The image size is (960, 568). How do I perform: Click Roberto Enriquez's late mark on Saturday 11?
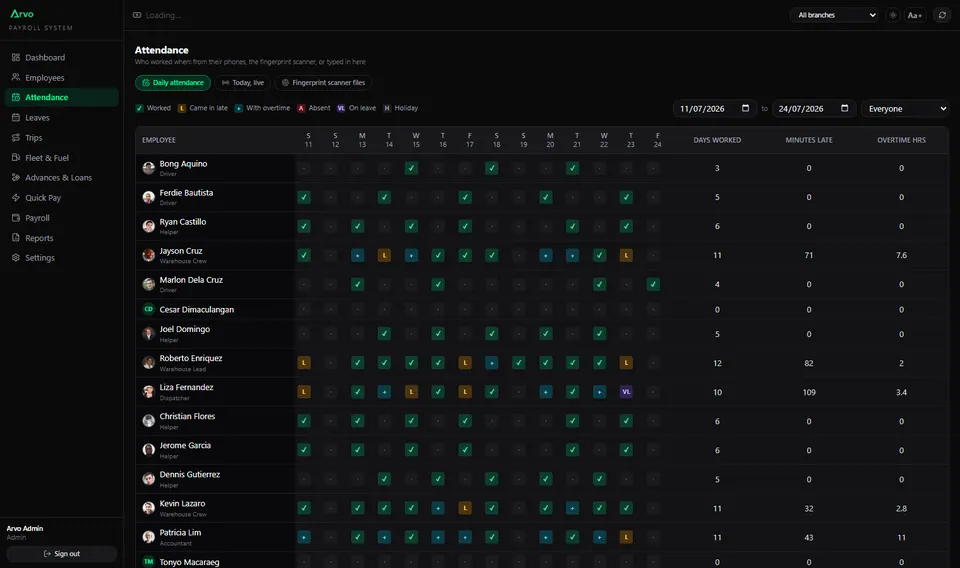coord(304,363)
